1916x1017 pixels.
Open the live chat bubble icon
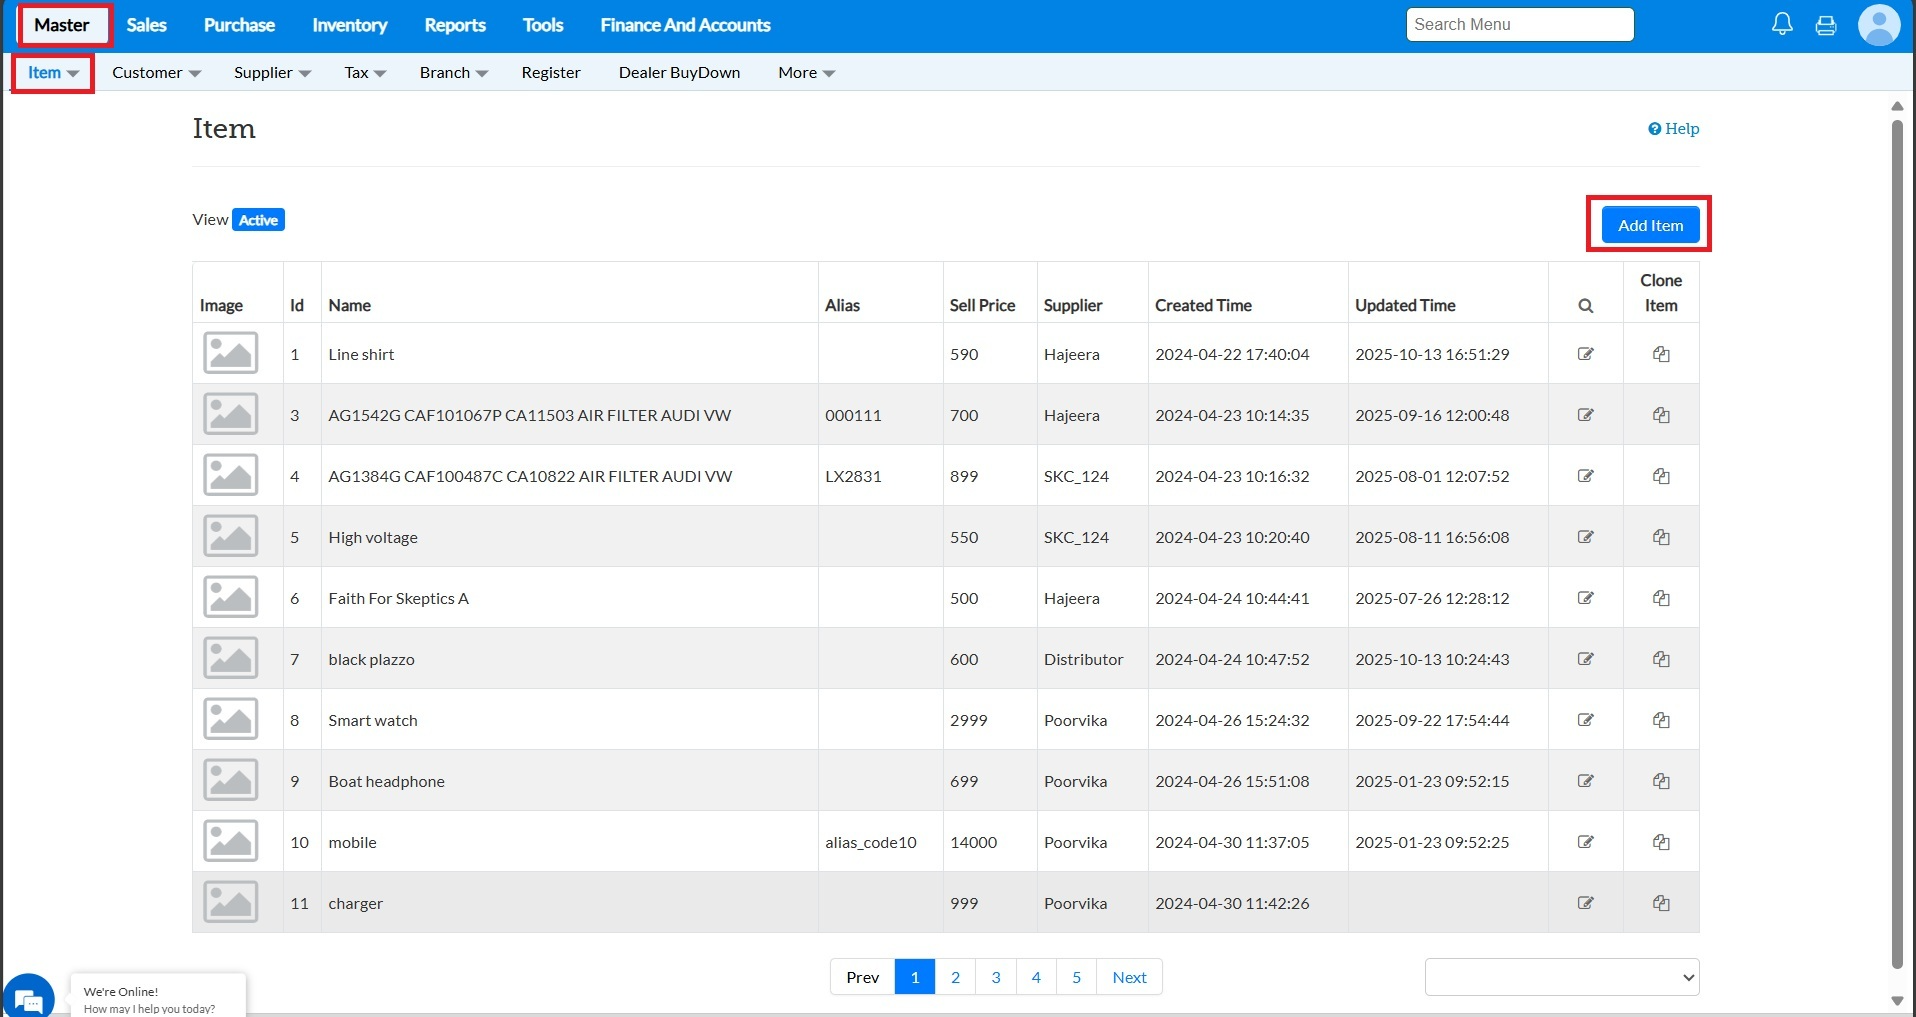pos(29,998)
